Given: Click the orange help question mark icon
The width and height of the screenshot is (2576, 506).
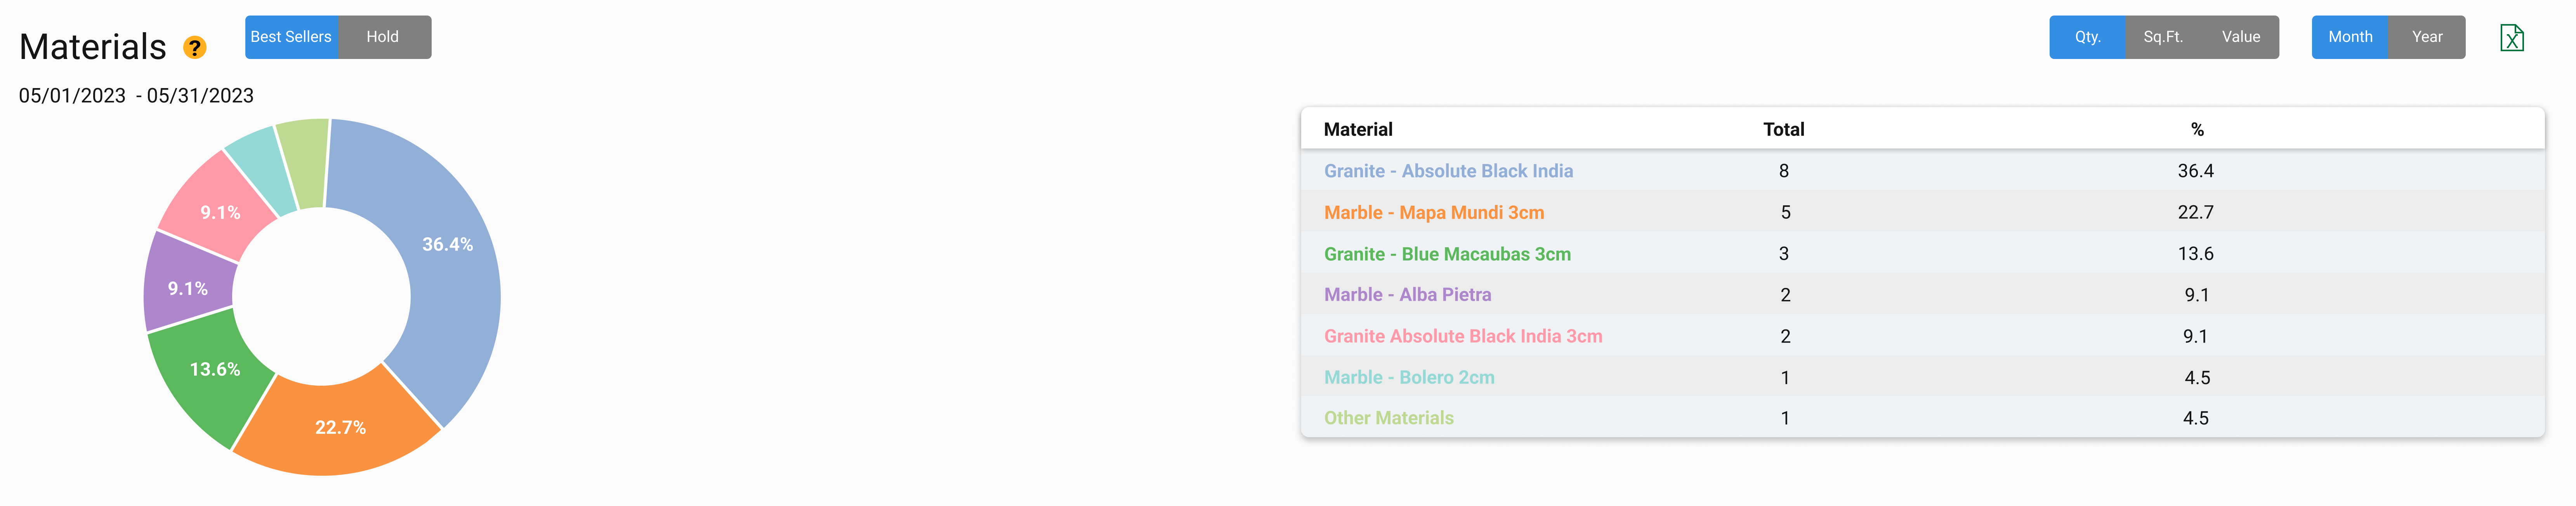Looking at the screenshot, I should (194, 47).
